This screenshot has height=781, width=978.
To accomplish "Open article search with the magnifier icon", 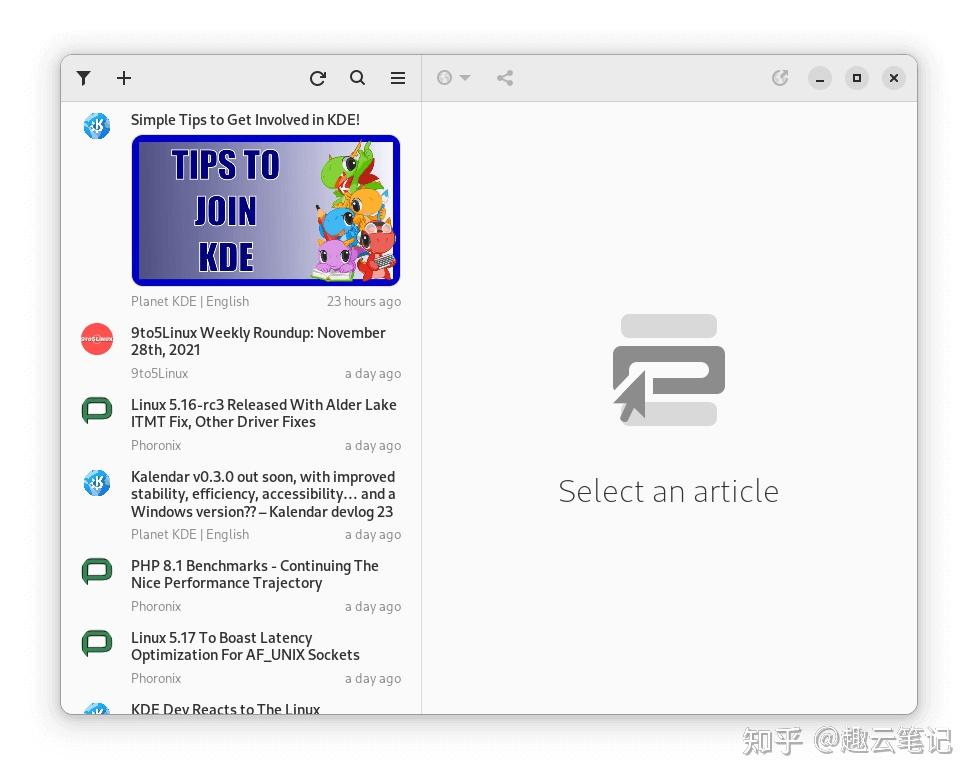I will 357,78.
